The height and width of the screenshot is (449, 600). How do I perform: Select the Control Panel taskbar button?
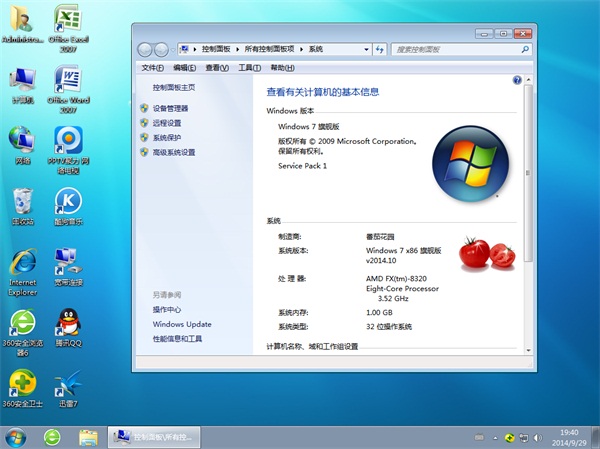pos(154,437)
